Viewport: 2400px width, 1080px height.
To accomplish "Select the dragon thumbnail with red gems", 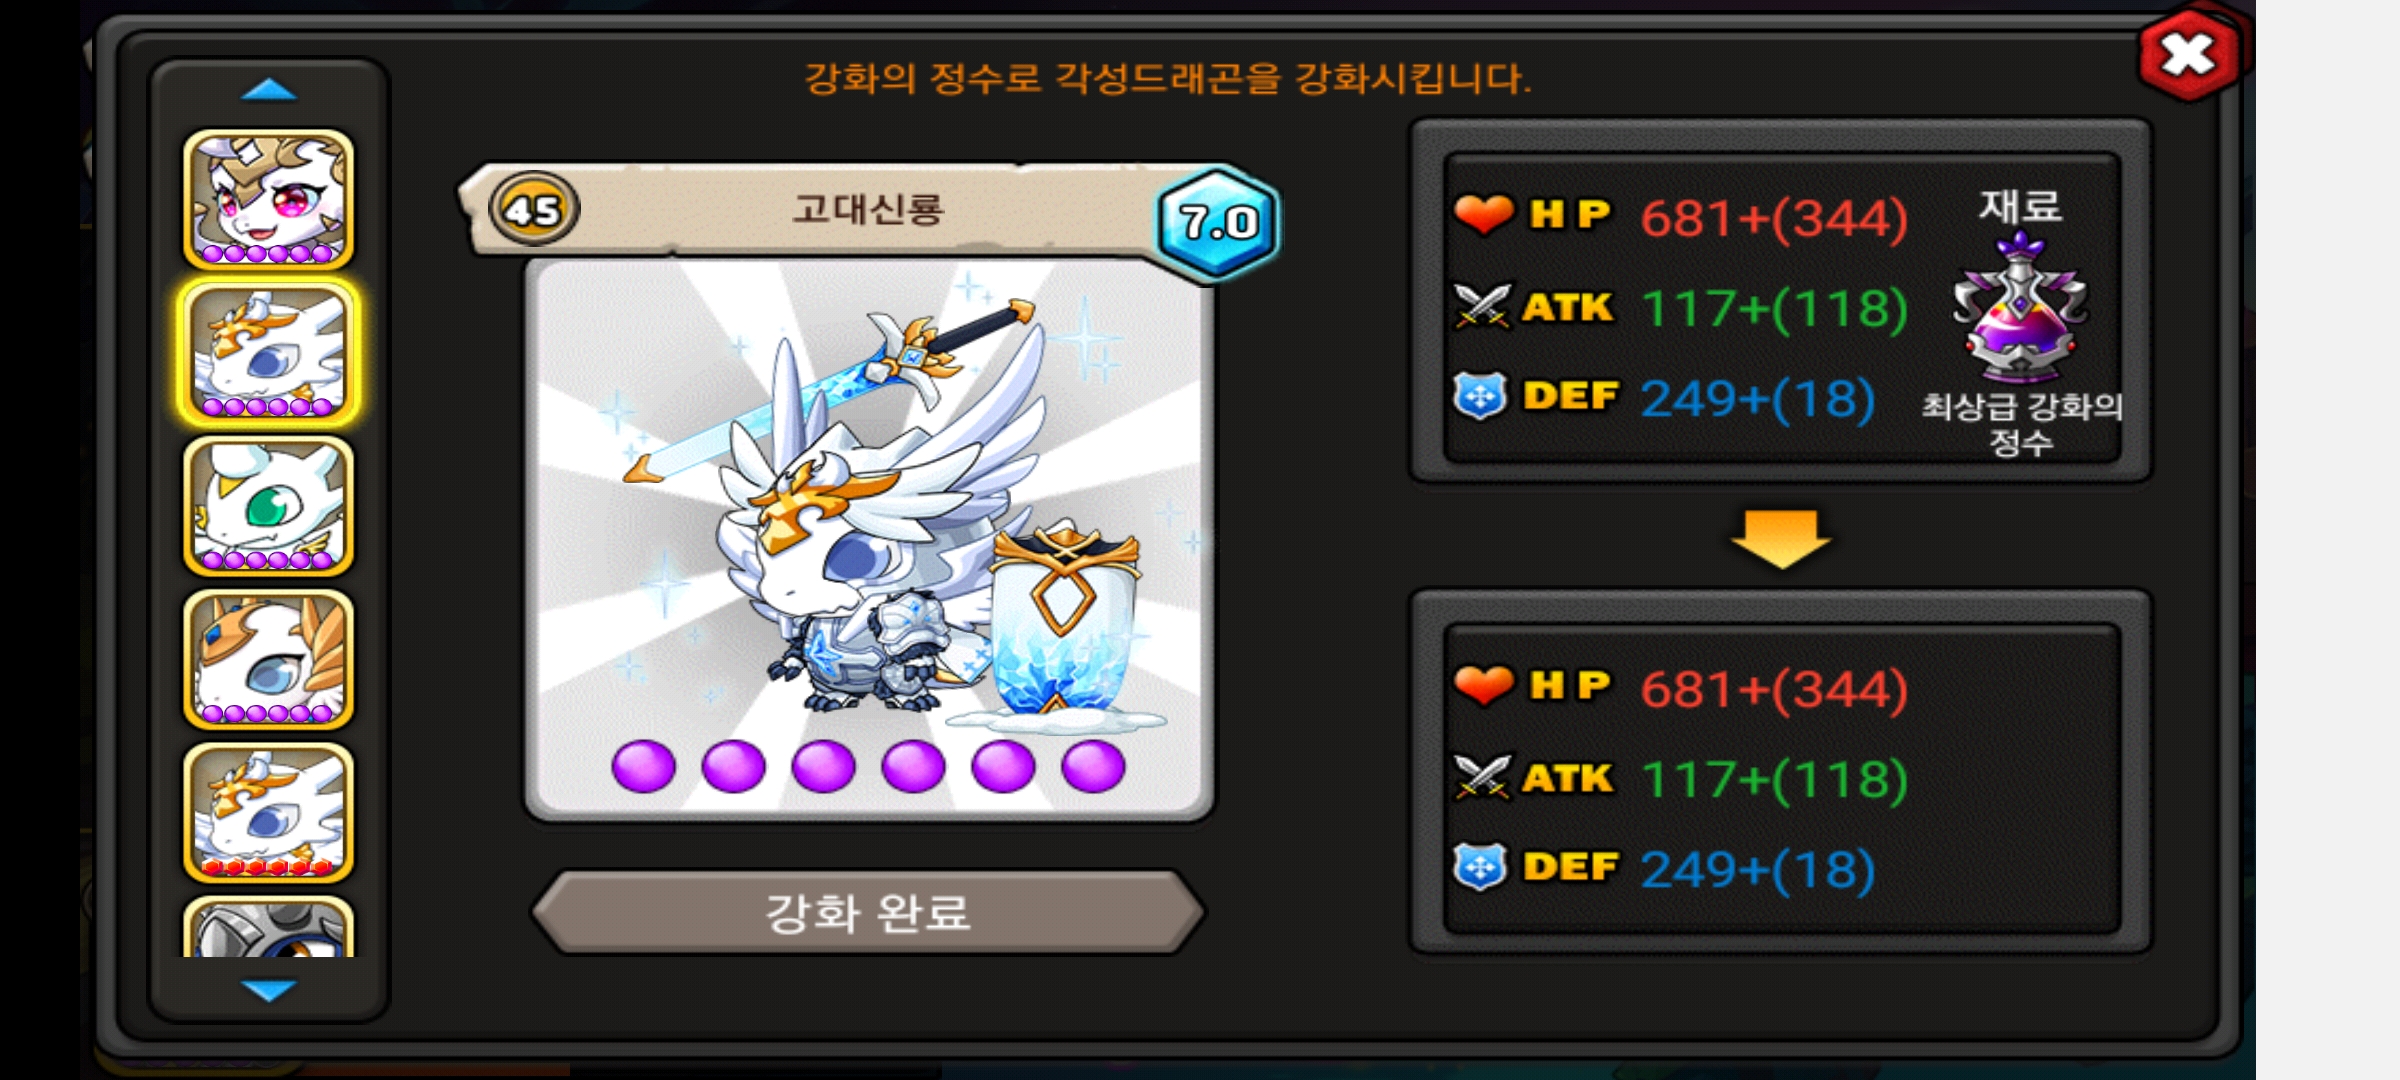I will (x=268, y=813).
